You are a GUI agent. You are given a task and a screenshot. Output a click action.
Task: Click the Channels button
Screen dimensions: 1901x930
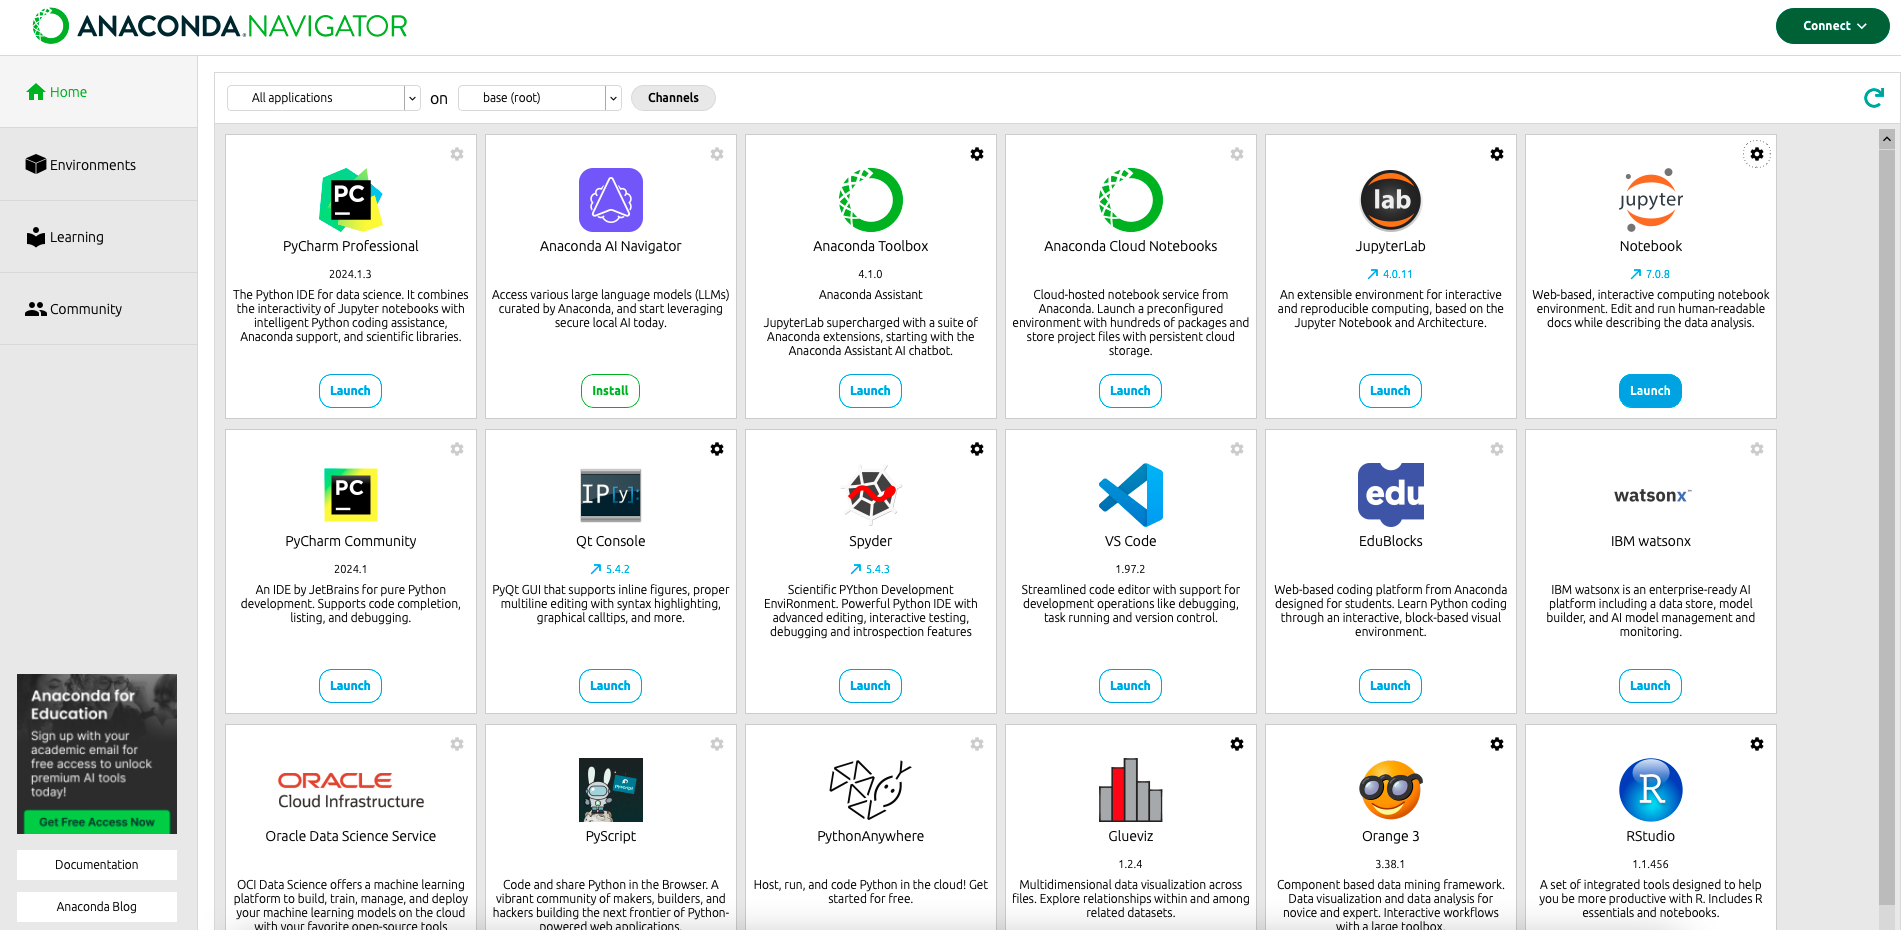point(673,98)
